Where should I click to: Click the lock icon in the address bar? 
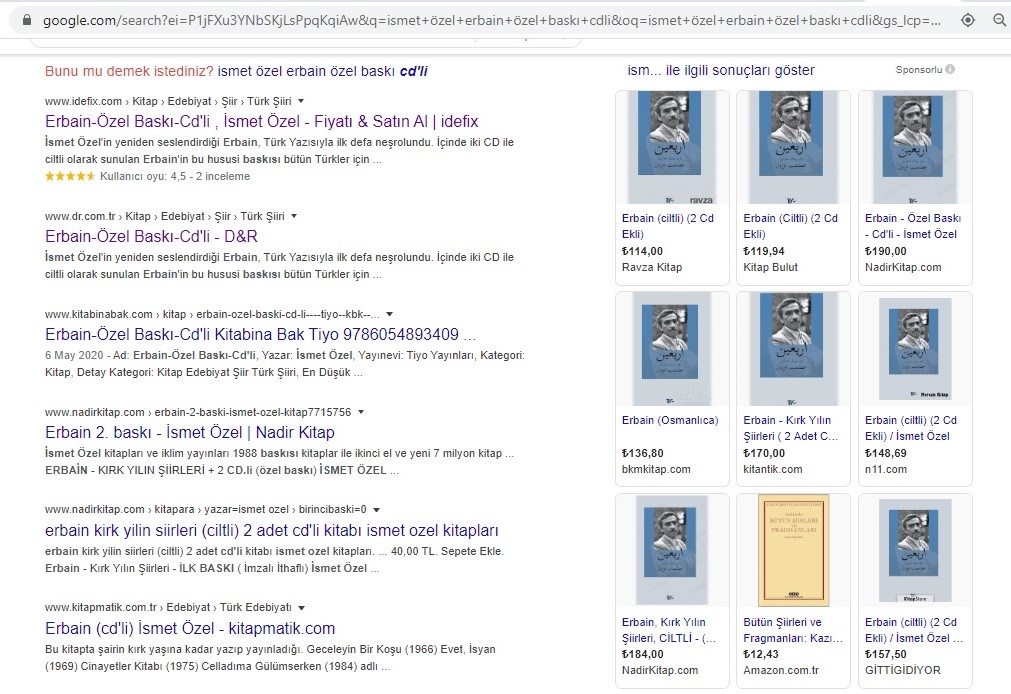coord(26,20)
